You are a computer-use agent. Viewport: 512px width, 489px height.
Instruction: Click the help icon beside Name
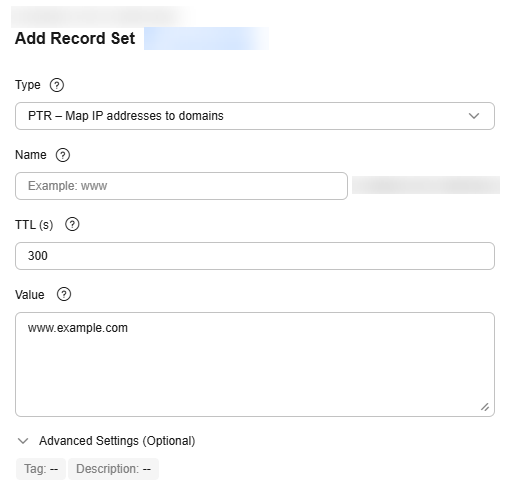[x=63, y=155]
